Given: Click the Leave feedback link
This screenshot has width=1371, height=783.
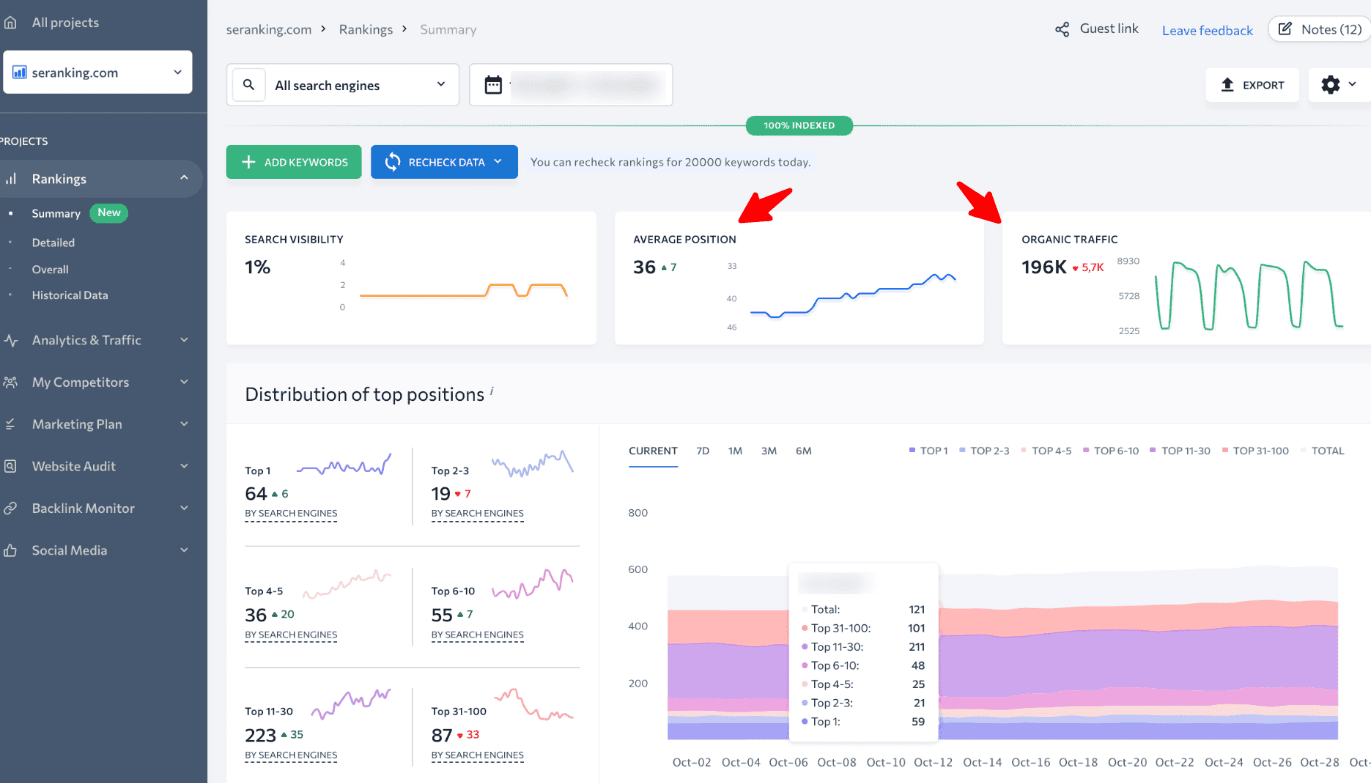Looking at the screenshot, I should coord(1207,30).
